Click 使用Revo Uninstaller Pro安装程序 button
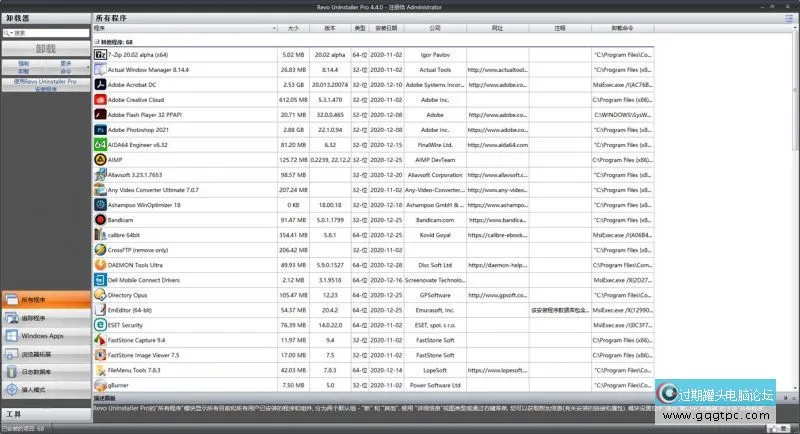Viewport: 800px width, 434px height. coord(43,83)
